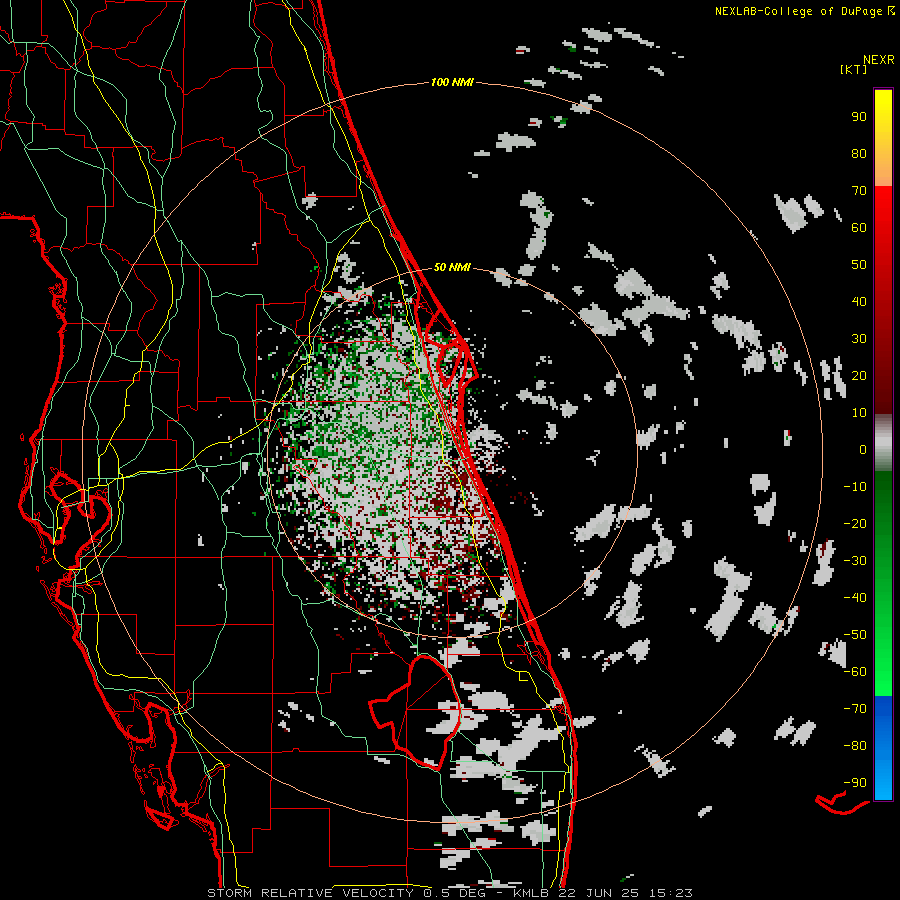Click the -30 value on the velocity scale
This screenshot has width=900, height=900.
pos(855,561)
